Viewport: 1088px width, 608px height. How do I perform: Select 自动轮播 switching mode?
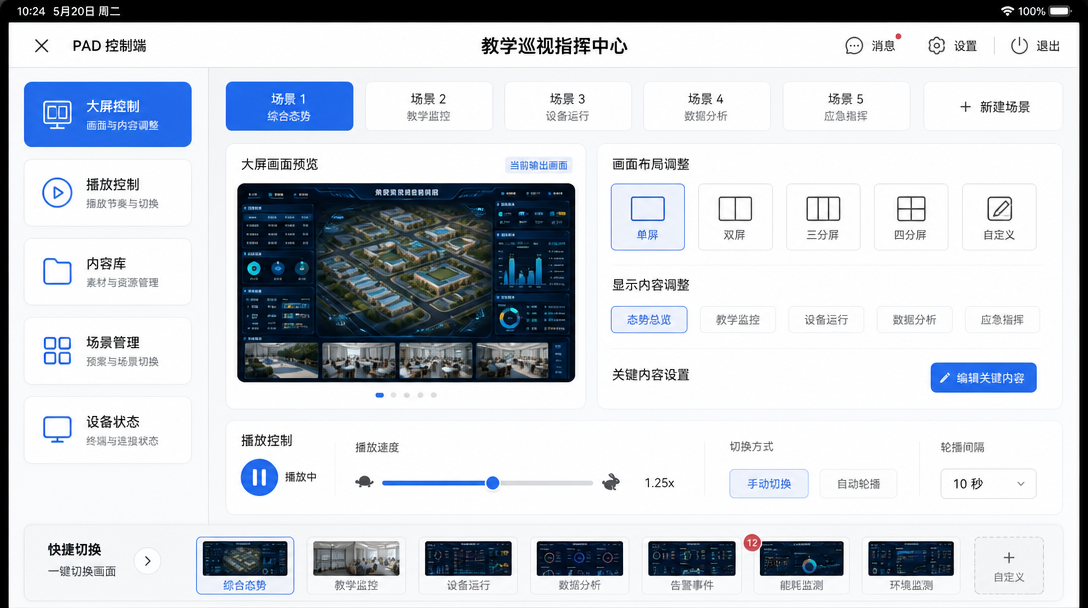[858, 484]
